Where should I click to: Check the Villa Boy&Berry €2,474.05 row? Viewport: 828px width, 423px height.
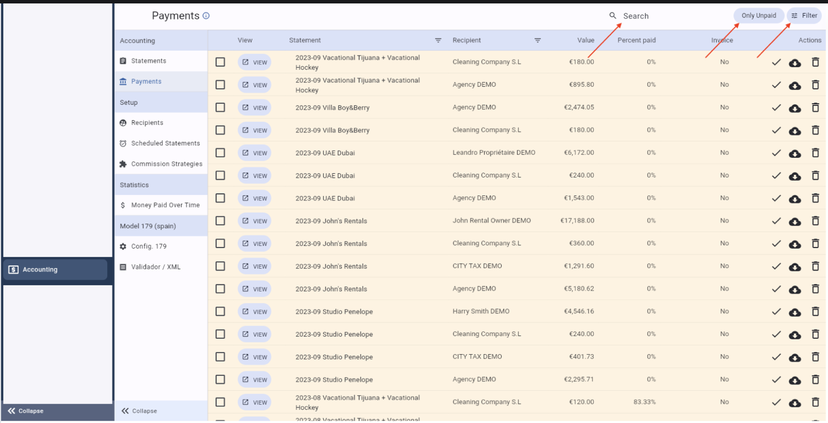[x=220, y=108]
